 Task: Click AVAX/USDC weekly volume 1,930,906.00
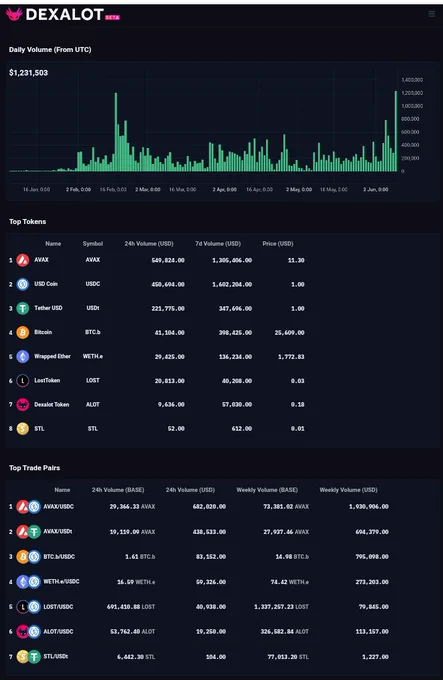pyautogui.click(x=369, y=507)
